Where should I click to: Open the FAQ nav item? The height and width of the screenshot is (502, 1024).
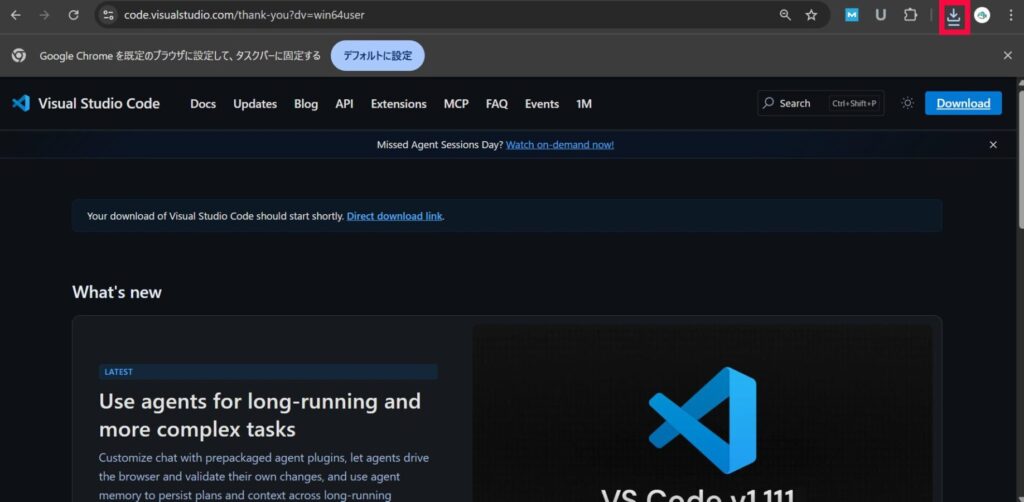click(x=496, y=104)
